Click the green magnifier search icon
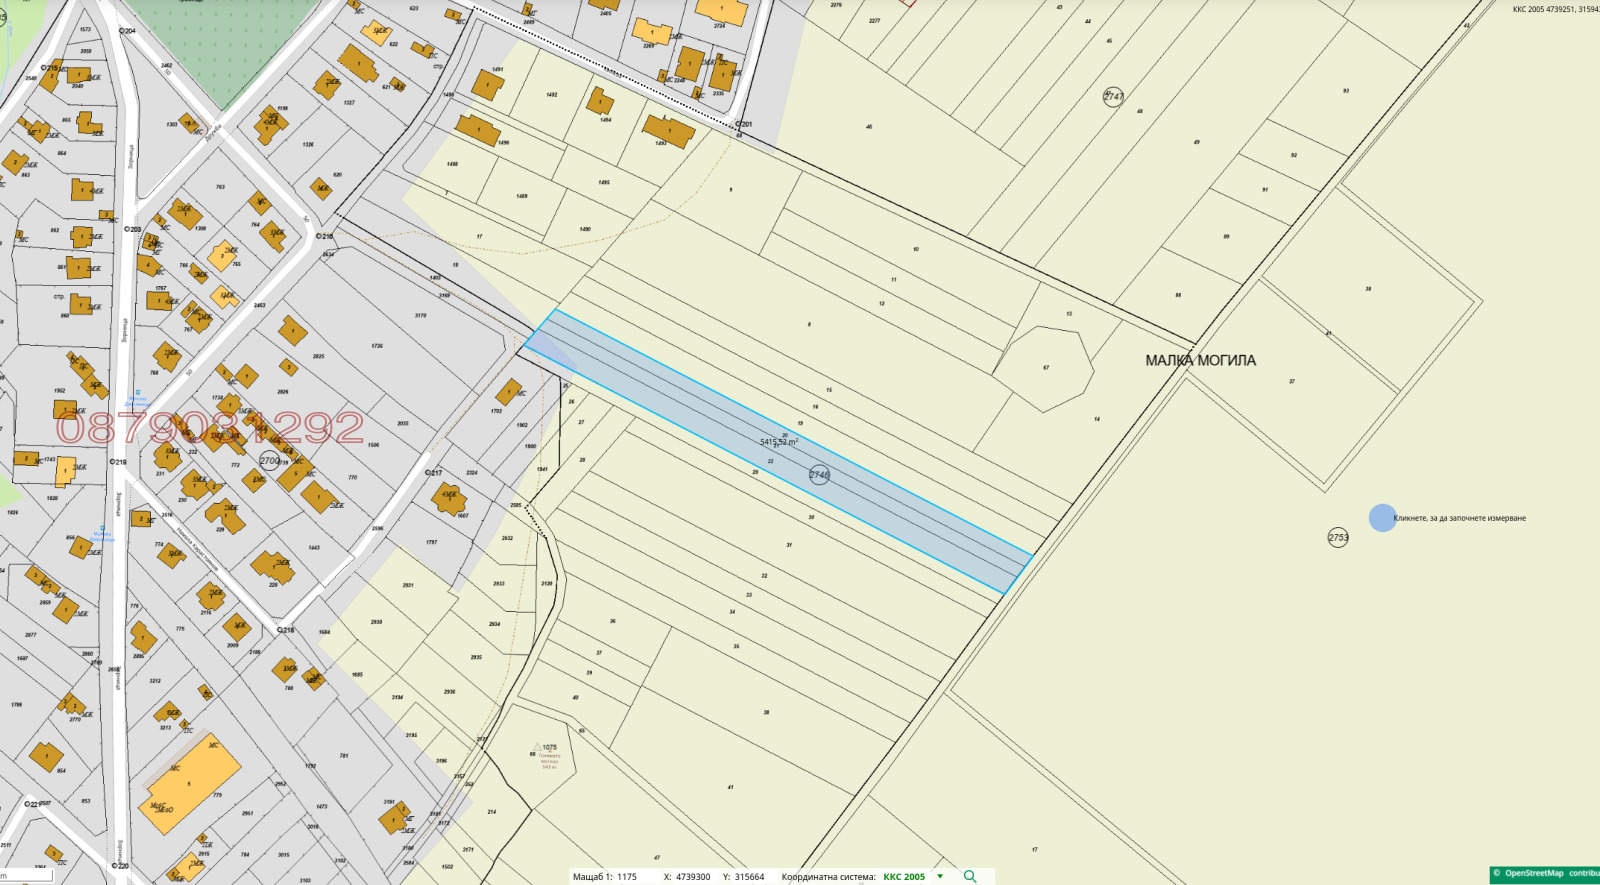This screenshot has width=1600, height=885. pos(969,876)
